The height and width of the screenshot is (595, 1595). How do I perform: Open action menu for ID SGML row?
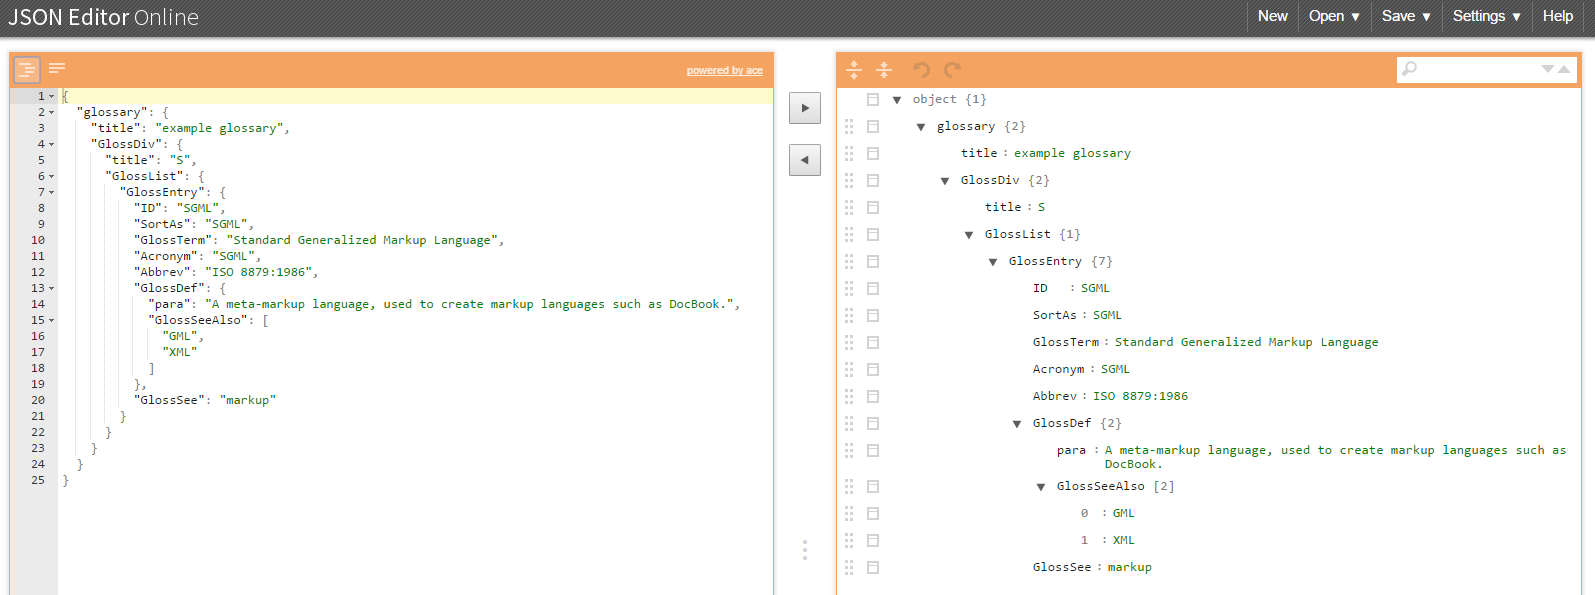[873, 289]
